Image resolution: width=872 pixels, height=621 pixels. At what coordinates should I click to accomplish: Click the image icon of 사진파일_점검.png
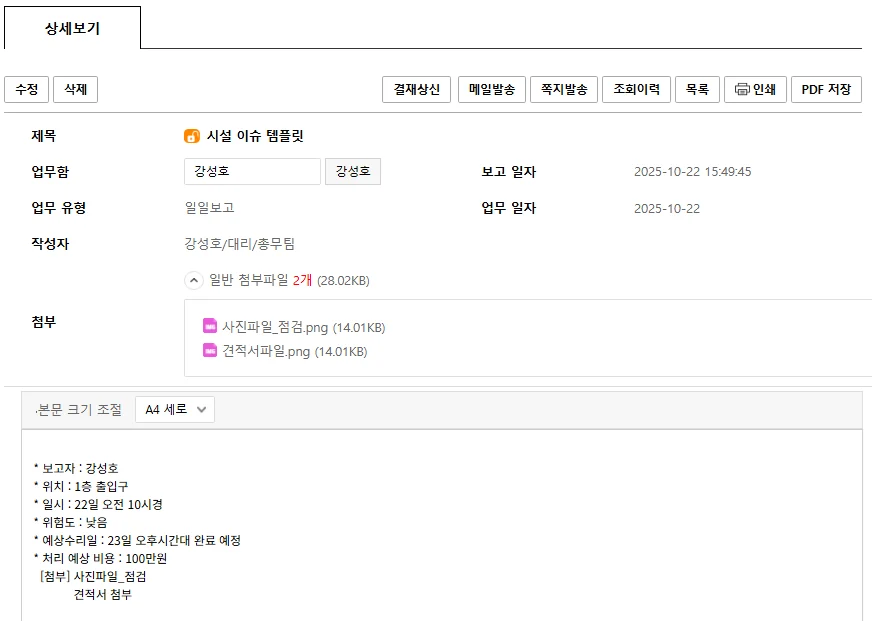[x=210, y=326]
